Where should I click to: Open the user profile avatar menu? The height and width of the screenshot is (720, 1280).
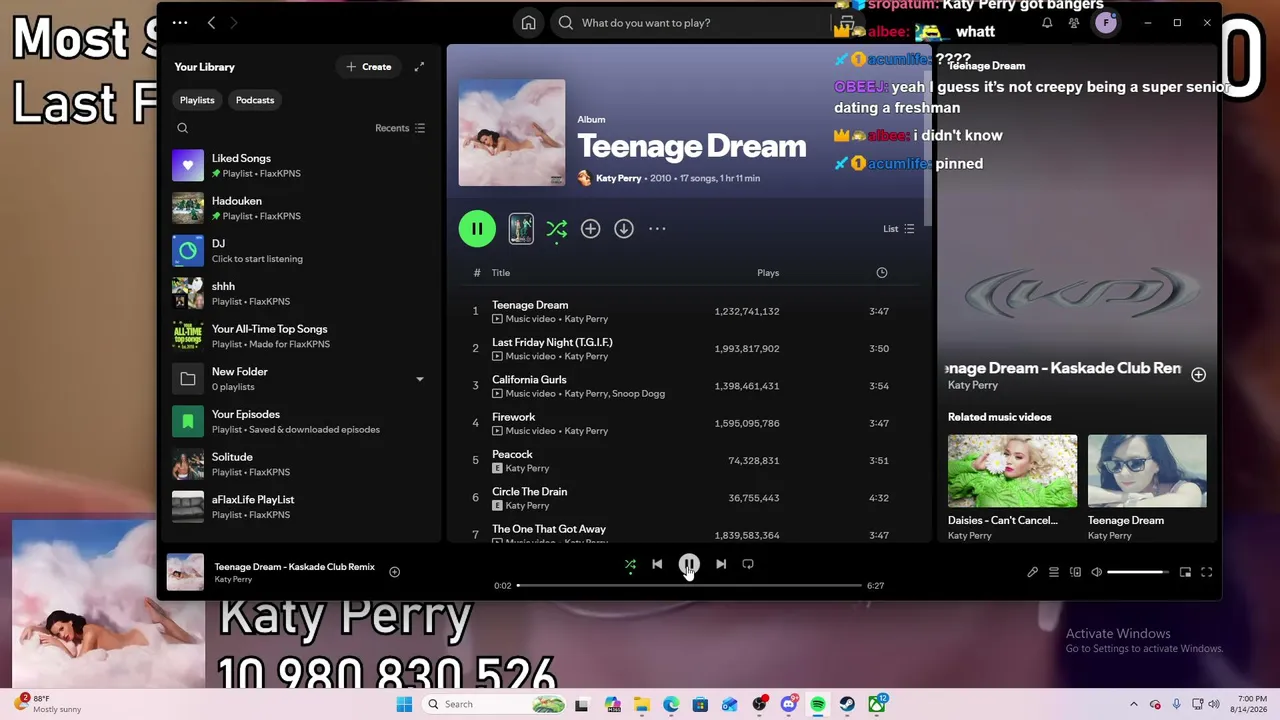[x=1105, y=22]
